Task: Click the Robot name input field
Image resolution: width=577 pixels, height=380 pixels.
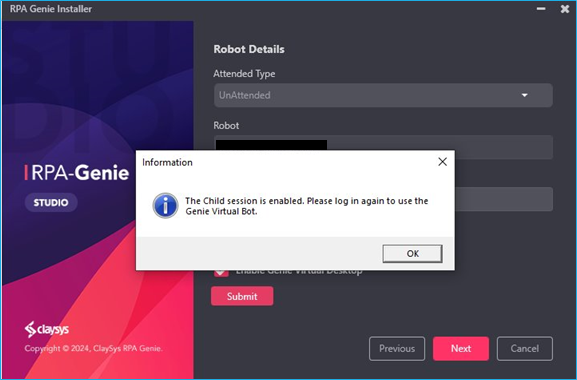Action: (383, 147)
